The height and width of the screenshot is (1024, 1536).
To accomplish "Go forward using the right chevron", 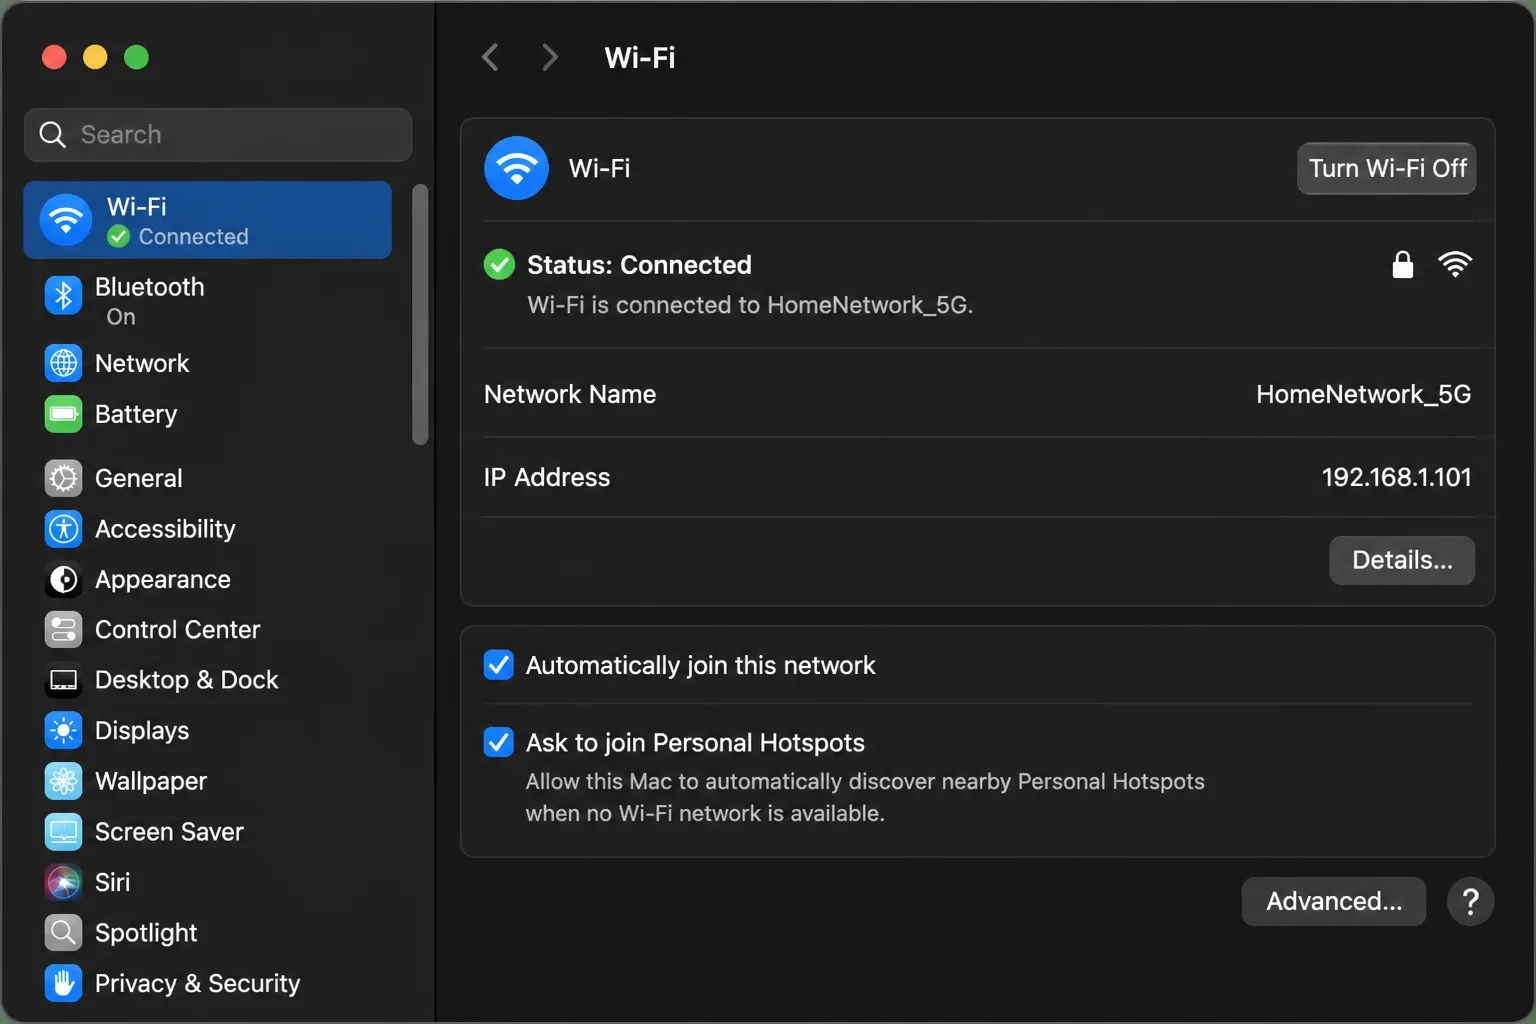I will (x=549, y=57).
